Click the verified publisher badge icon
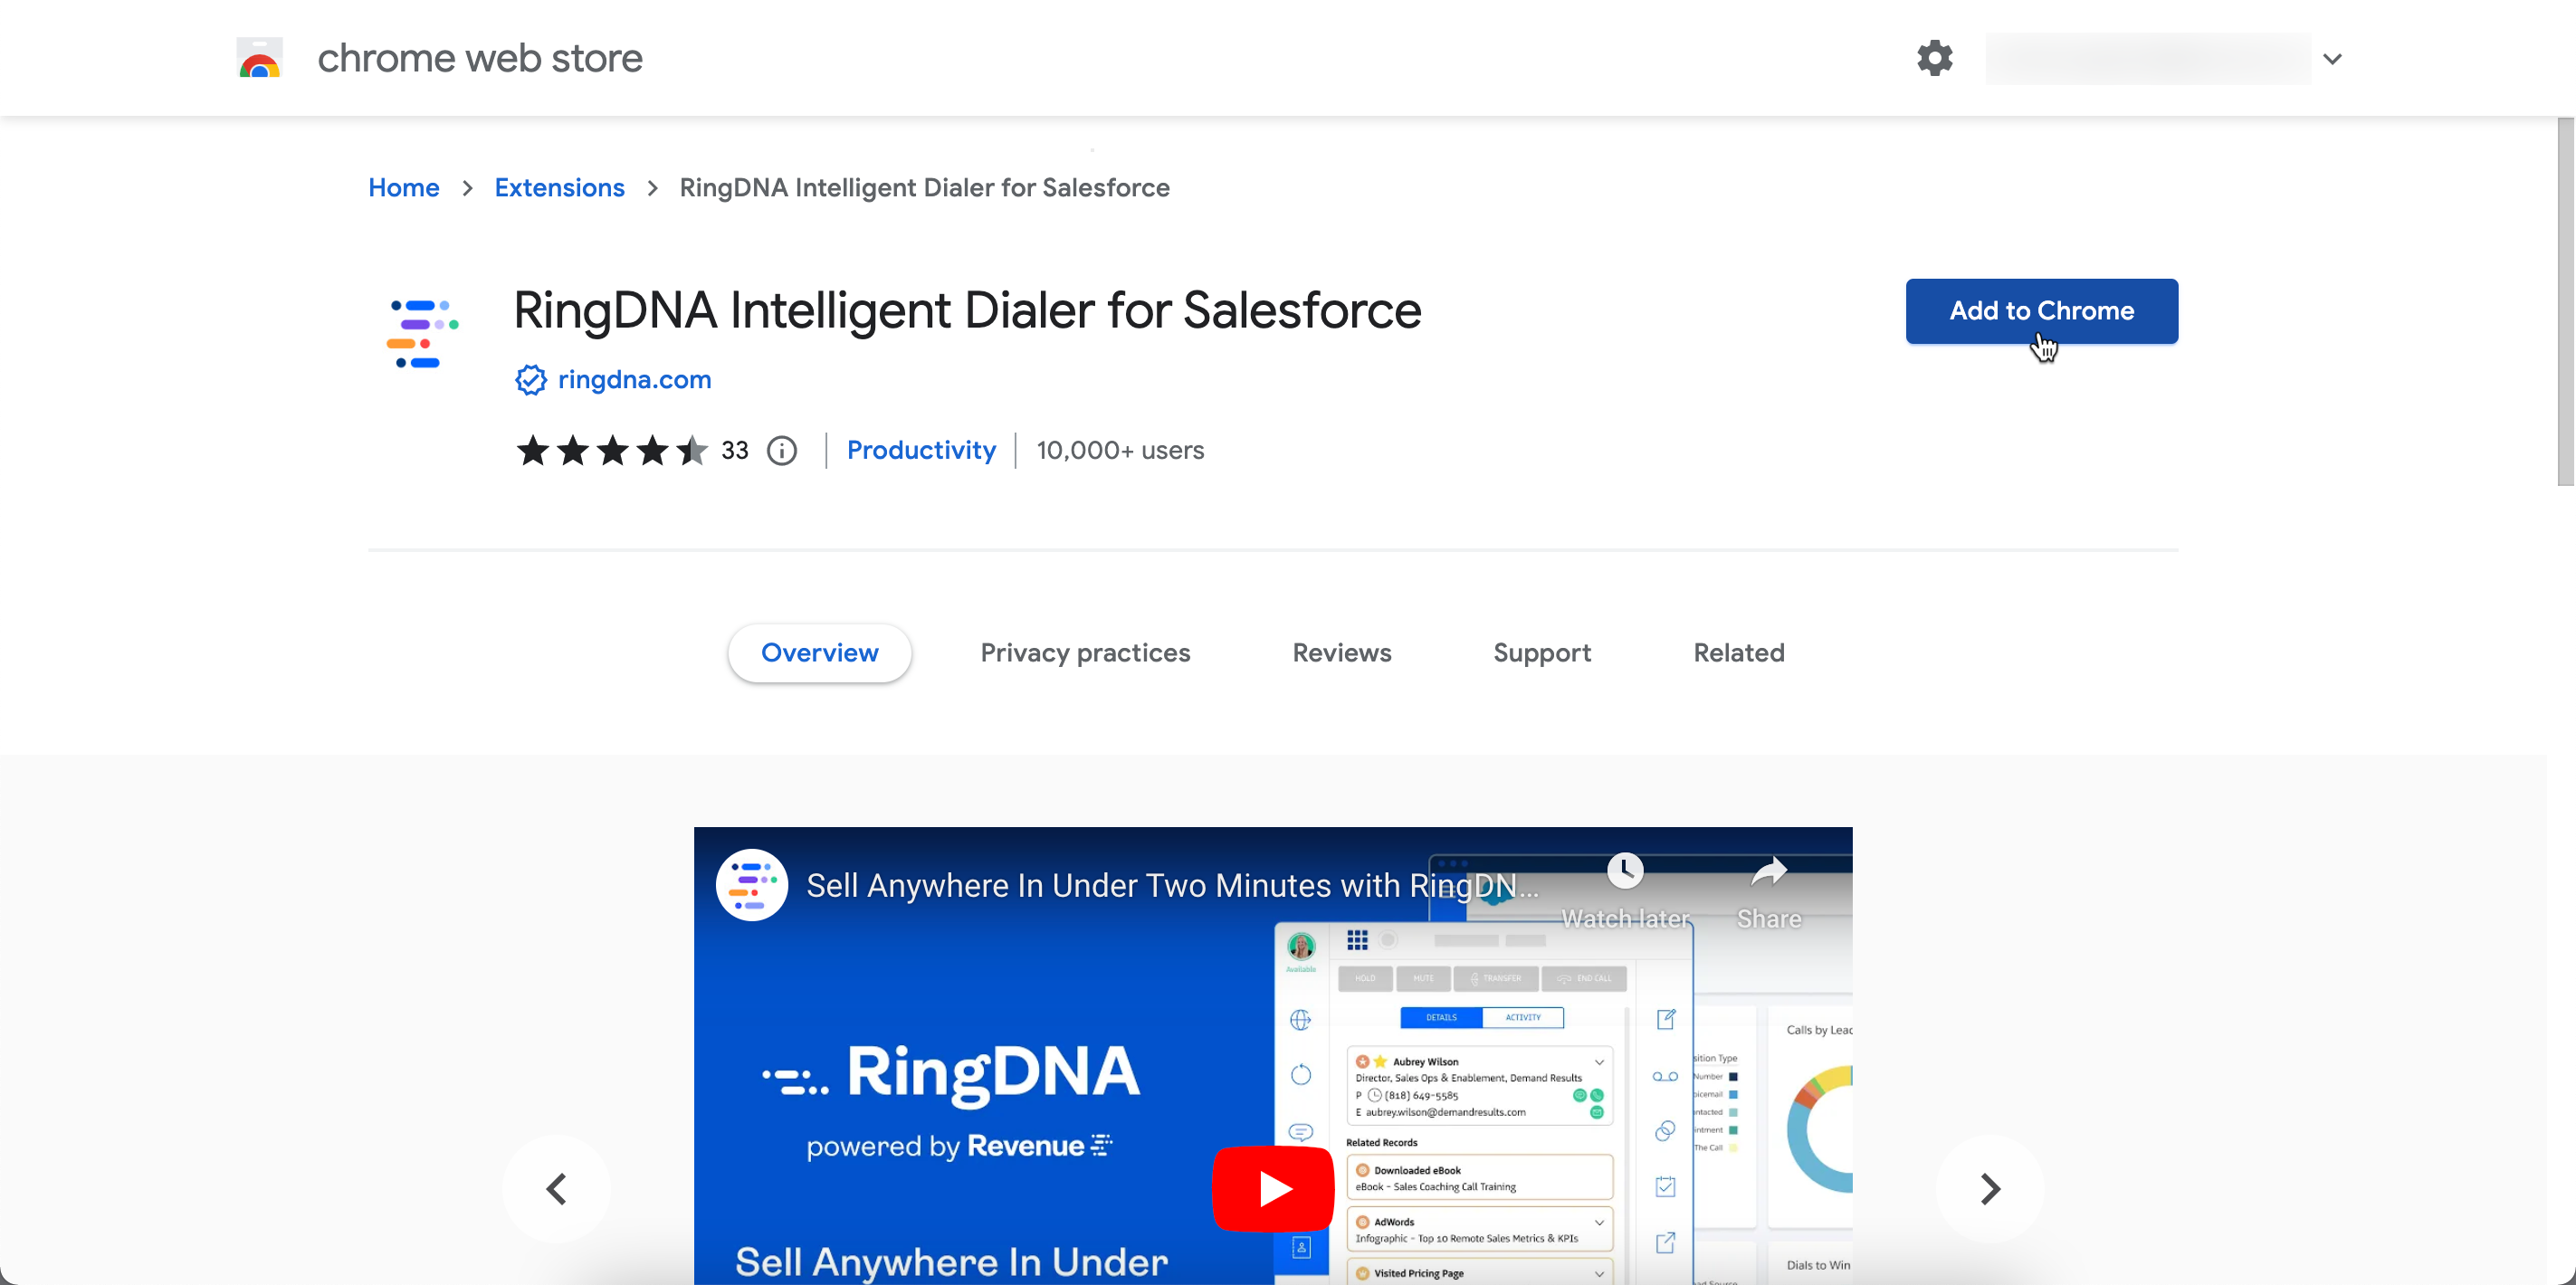 530,380
